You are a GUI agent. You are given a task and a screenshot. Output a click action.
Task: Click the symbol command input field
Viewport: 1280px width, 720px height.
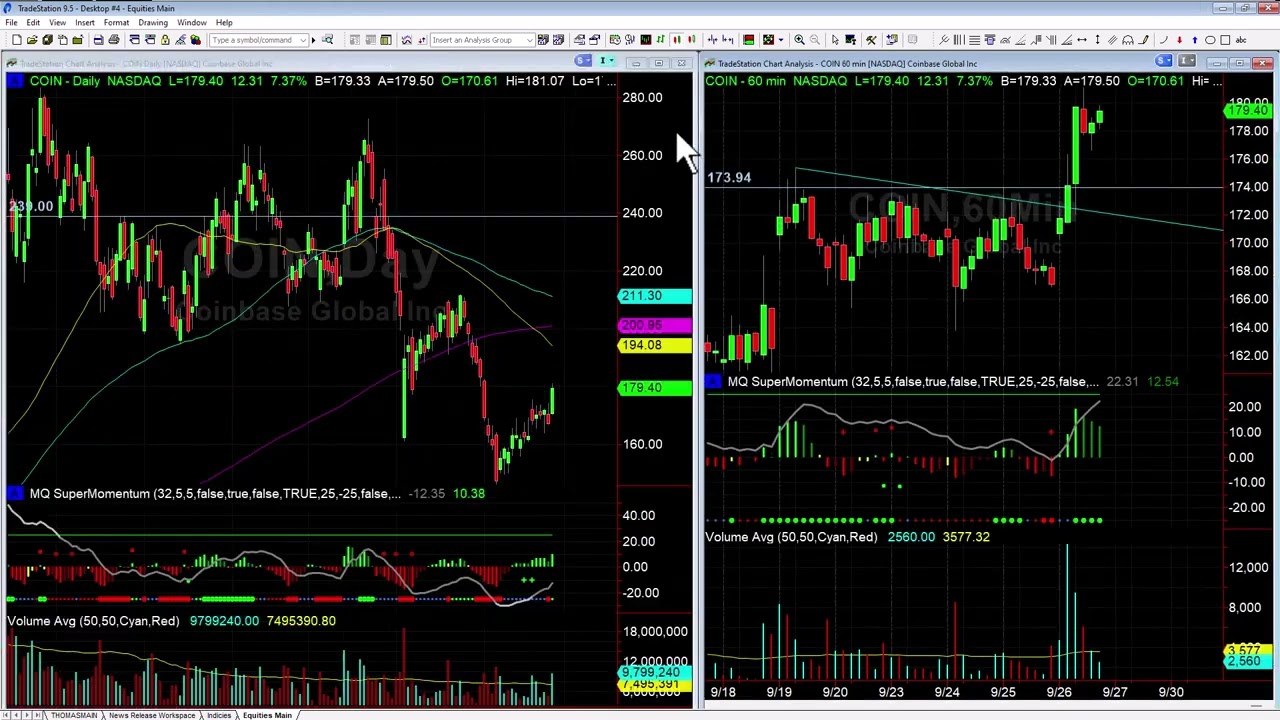[x=255, y=40]
